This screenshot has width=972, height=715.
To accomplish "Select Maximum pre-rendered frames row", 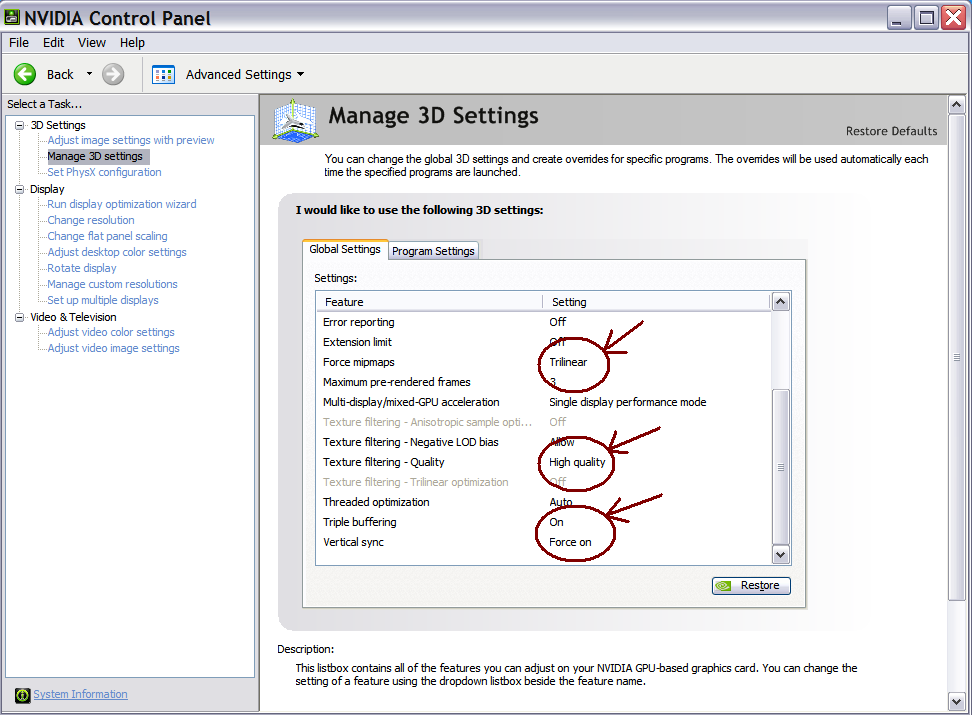I will point(543,382).
